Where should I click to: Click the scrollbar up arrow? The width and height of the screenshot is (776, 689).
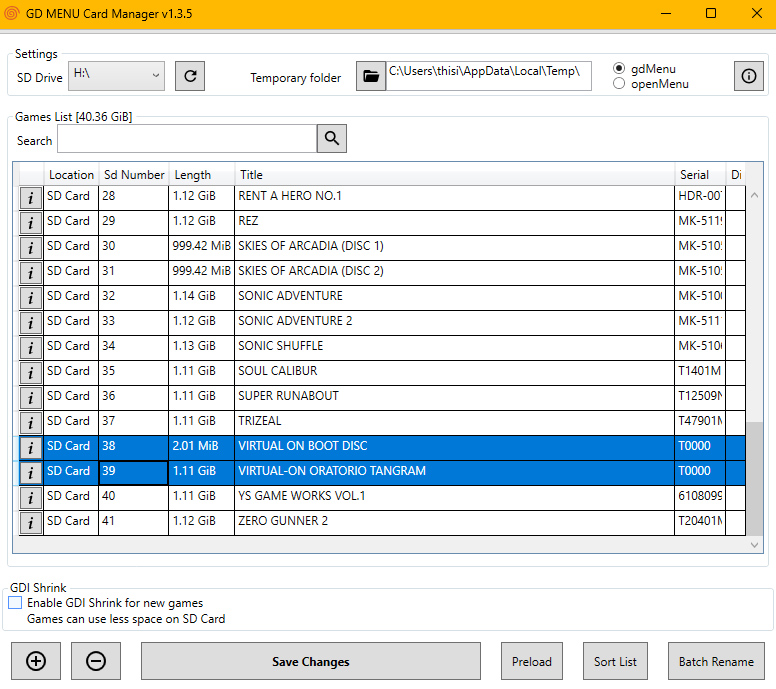click(754, 195)
